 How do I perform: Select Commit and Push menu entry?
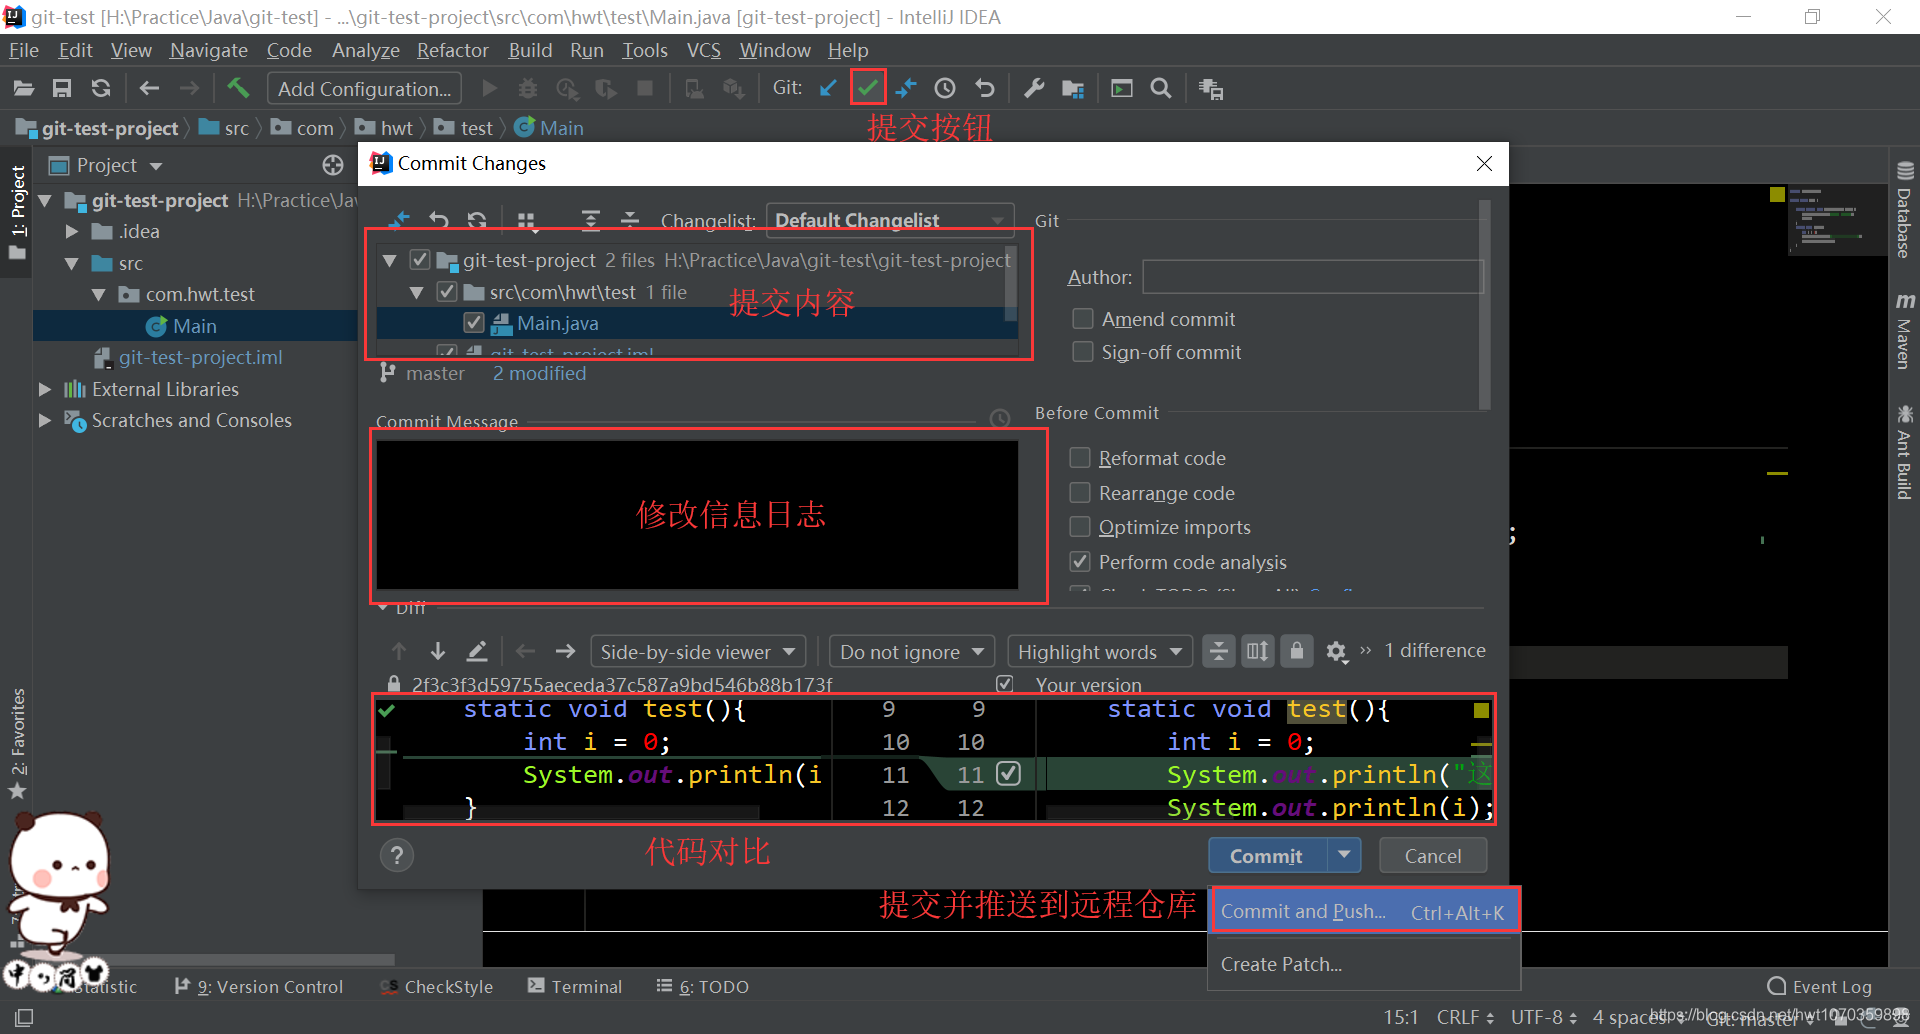[1364, 912]
